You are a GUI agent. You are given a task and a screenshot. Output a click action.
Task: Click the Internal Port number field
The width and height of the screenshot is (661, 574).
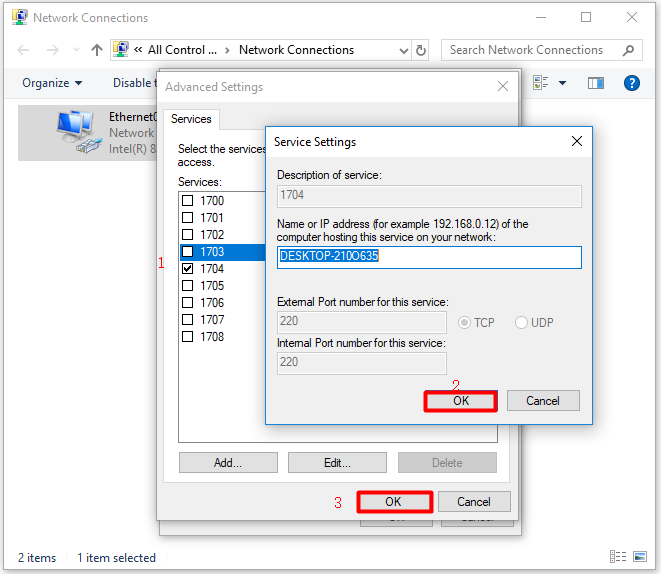point(362,363)
